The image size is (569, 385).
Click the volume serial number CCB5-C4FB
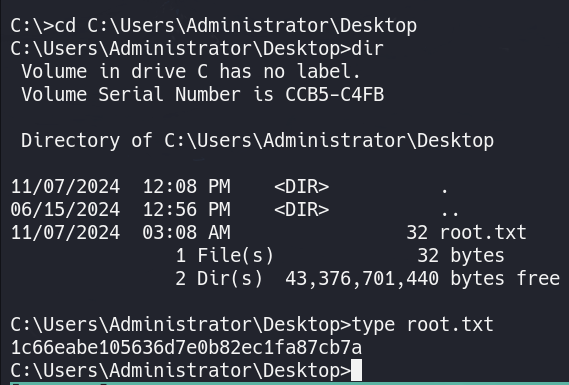(335, 94)
